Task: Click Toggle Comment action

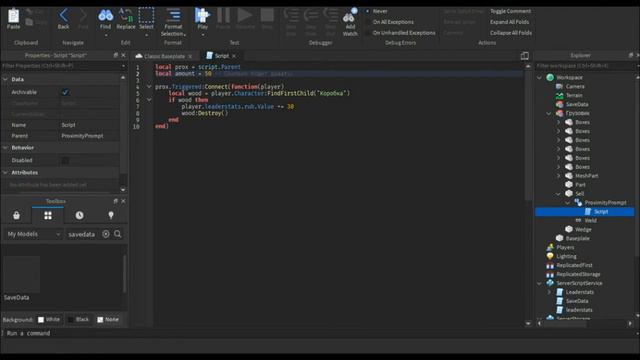Action: (511, 11)
